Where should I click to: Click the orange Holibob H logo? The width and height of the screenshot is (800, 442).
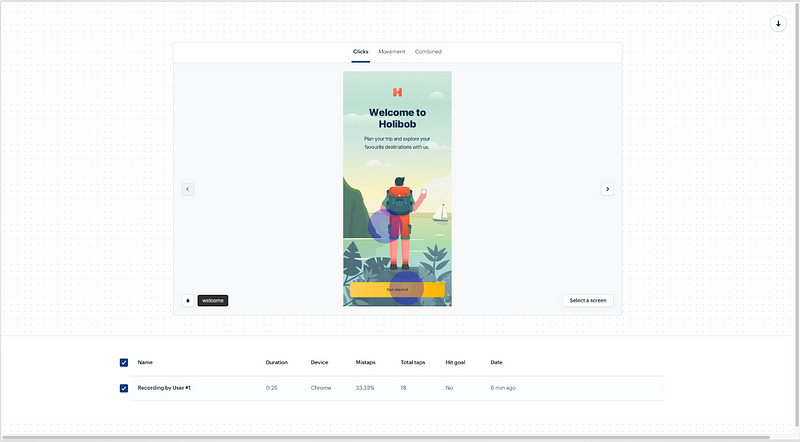click(397, 92)
